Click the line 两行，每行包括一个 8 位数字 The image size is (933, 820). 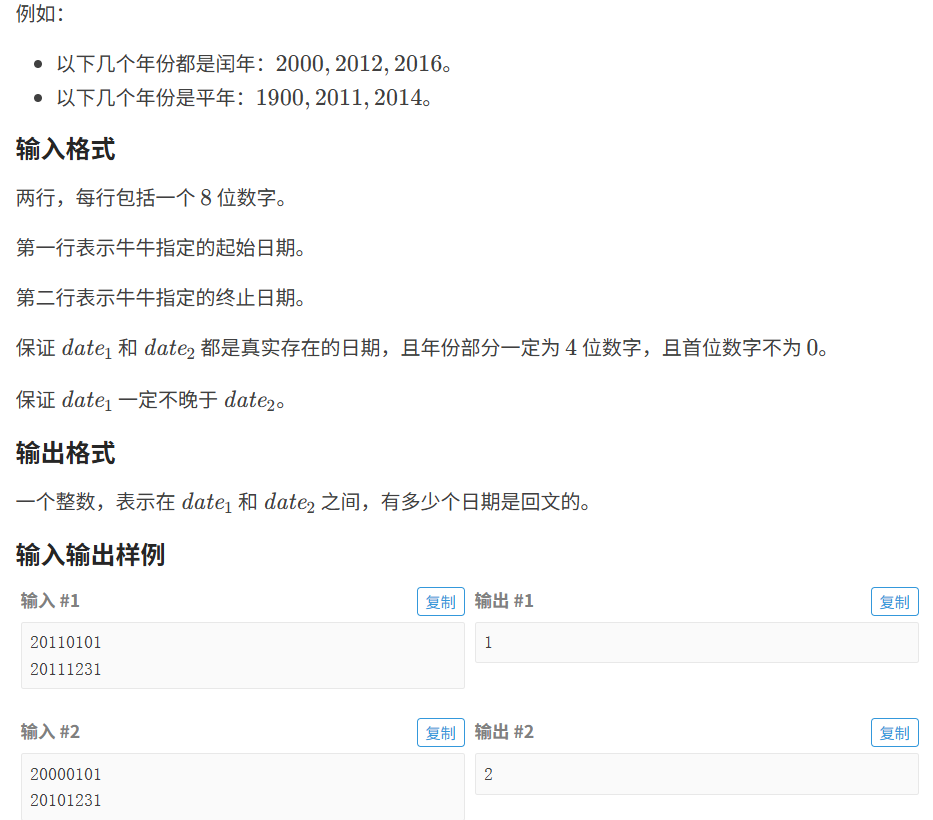click(x=151, y=198)
